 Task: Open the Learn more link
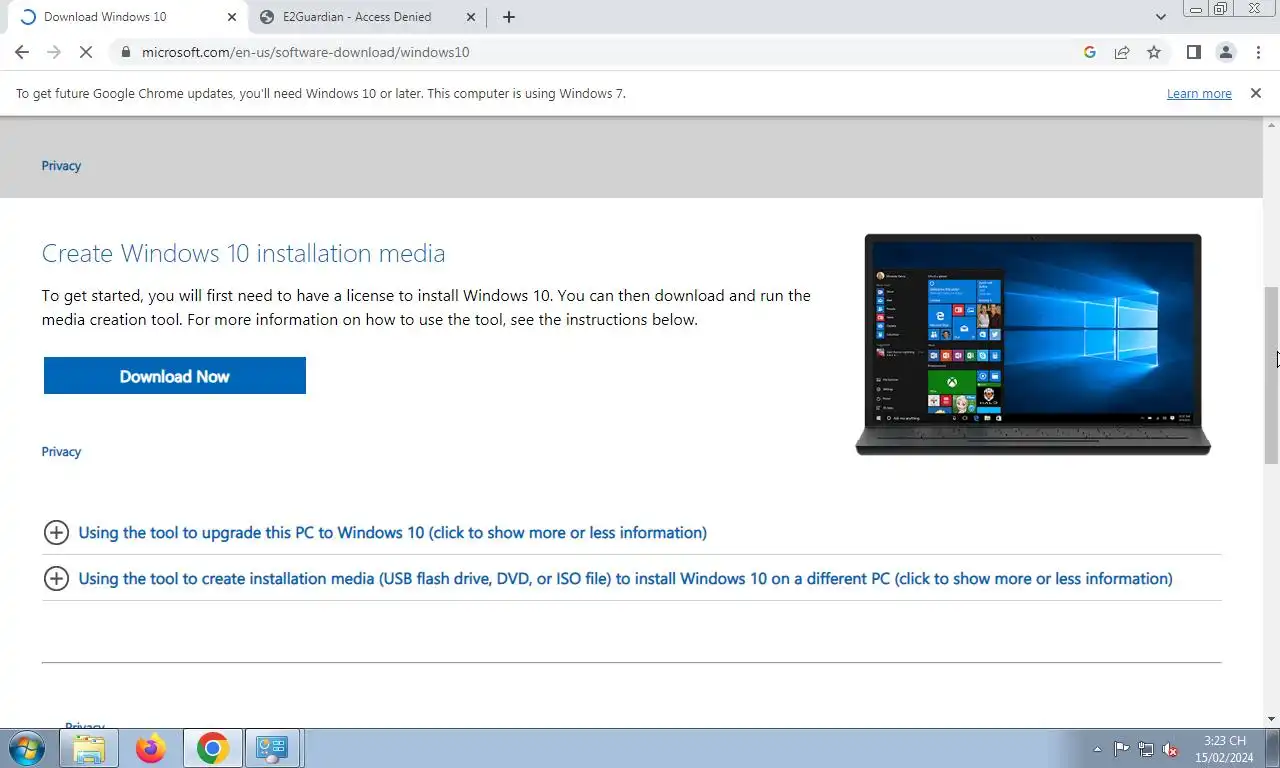1199,94
